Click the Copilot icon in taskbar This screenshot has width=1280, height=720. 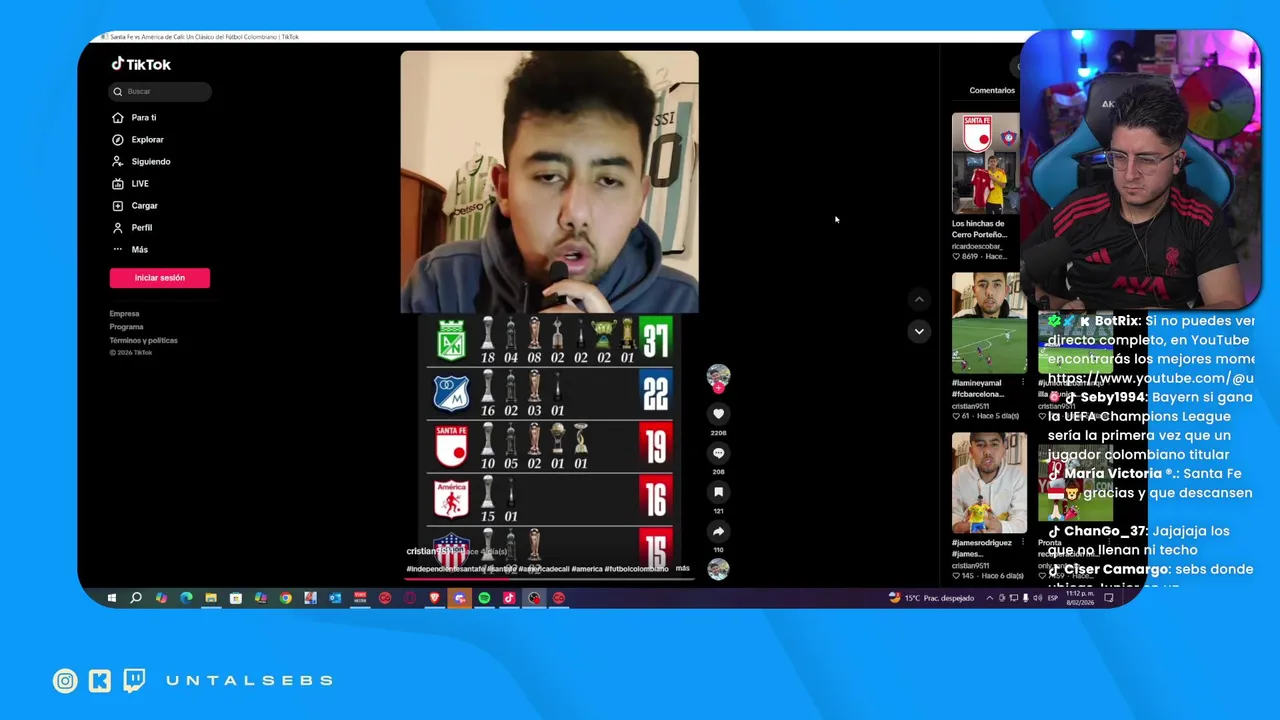(161, 598)
